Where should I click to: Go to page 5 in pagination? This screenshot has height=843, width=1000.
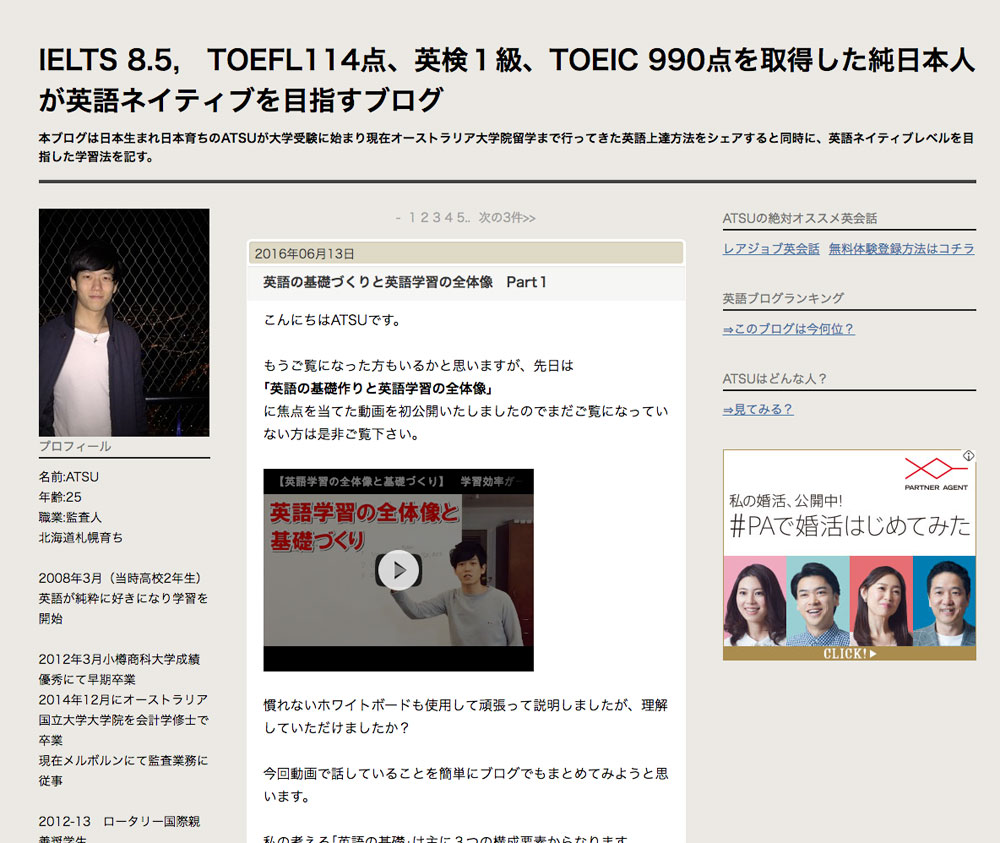click(x=460, y=218)
